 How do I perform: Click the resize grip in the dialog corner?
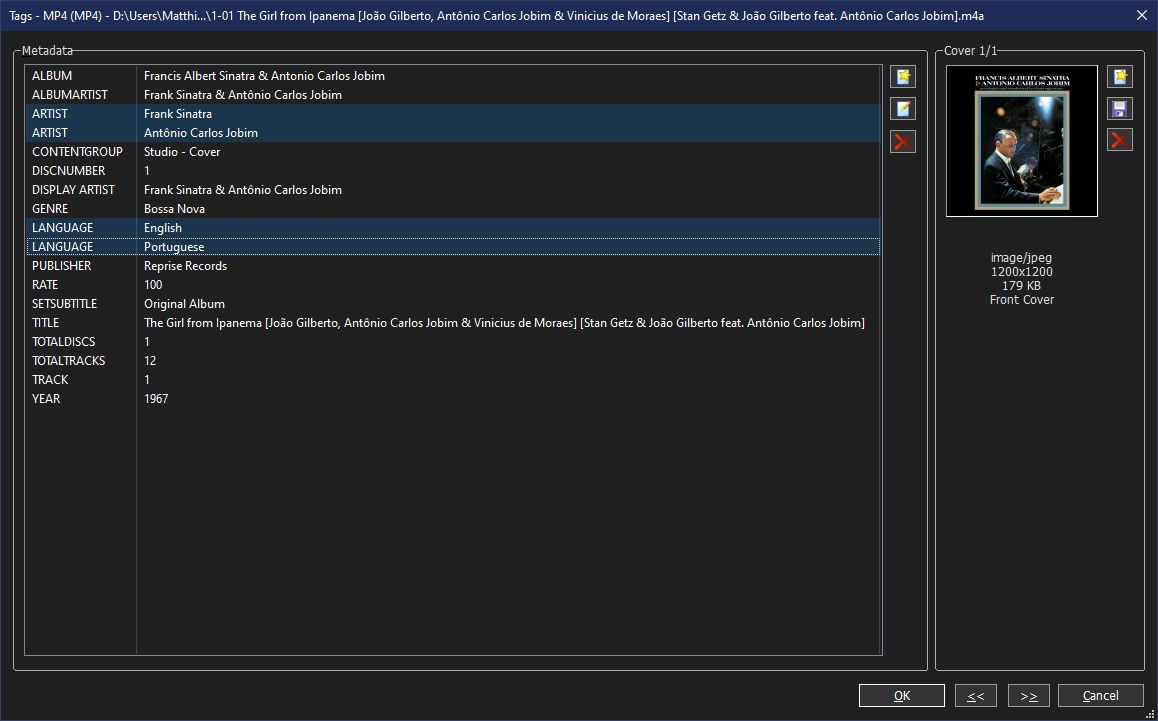pos(1151,714)
